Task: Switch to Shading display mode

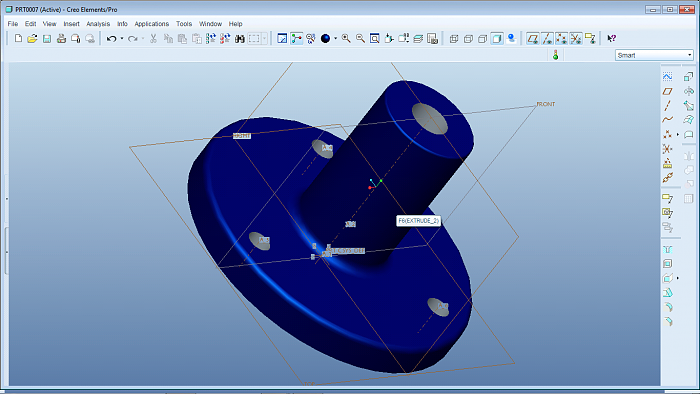Action: coord(497,39)
